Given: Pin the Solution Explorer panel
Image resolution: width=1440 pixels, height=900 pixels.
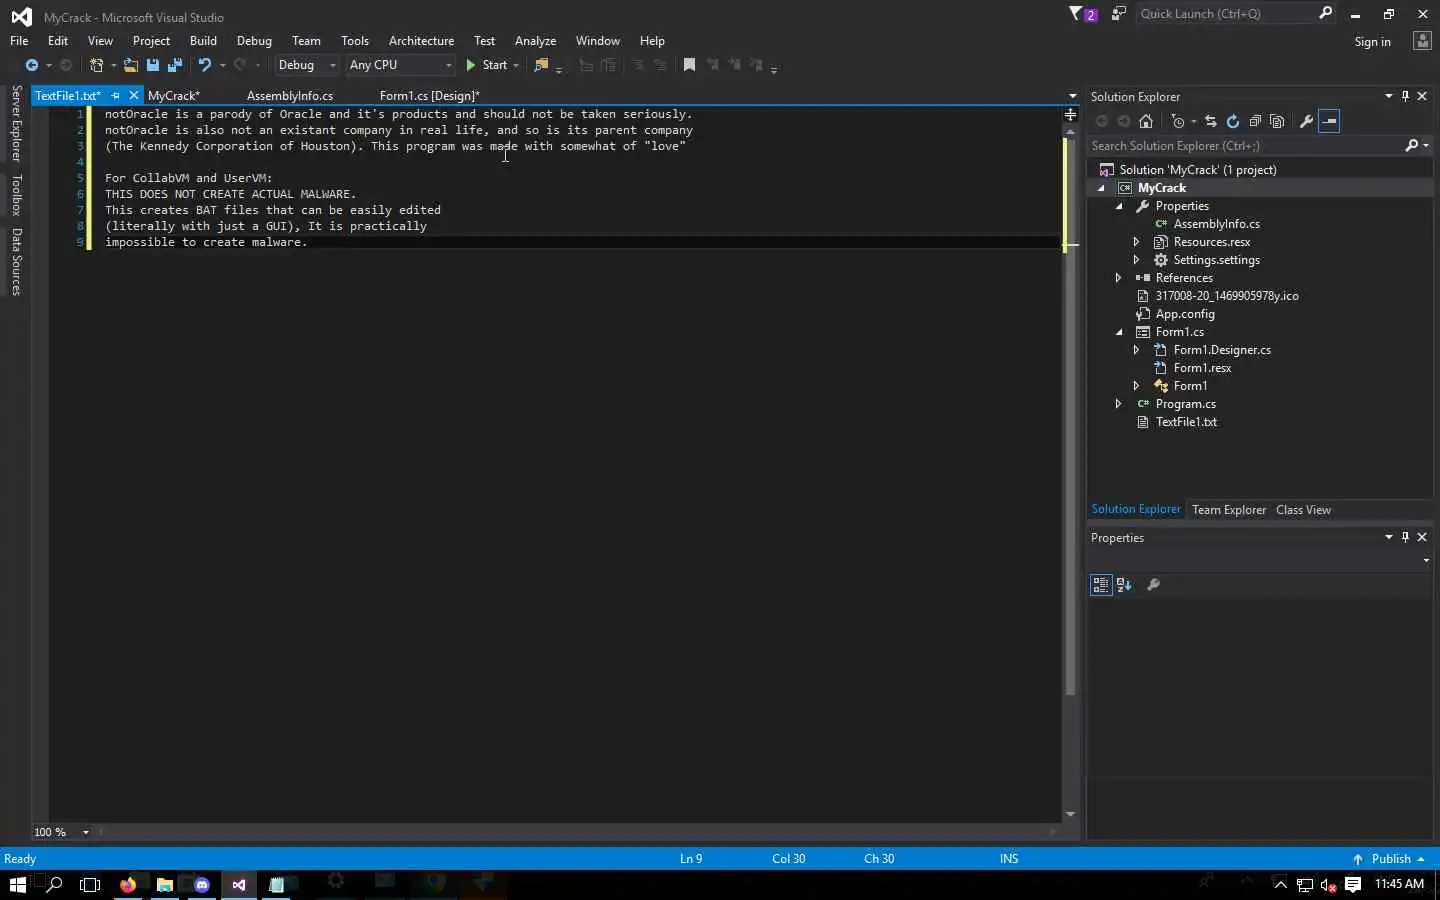Looking at the screenshot, I should 1405,96.
